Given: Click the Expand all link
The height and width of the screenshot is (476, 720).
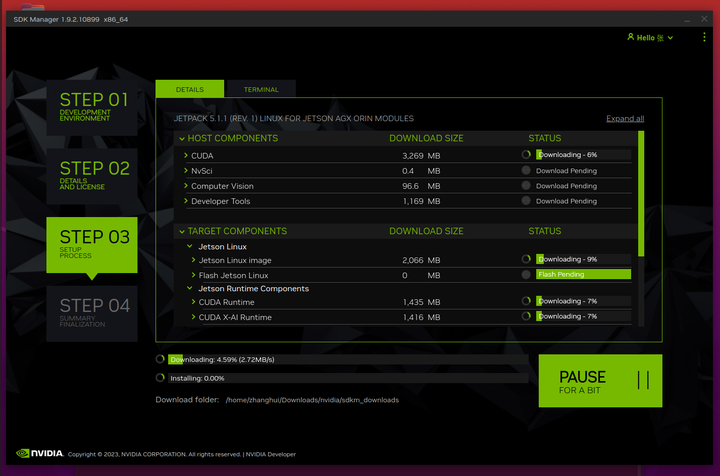Looking at the screenshot, I should coord(625,118).
